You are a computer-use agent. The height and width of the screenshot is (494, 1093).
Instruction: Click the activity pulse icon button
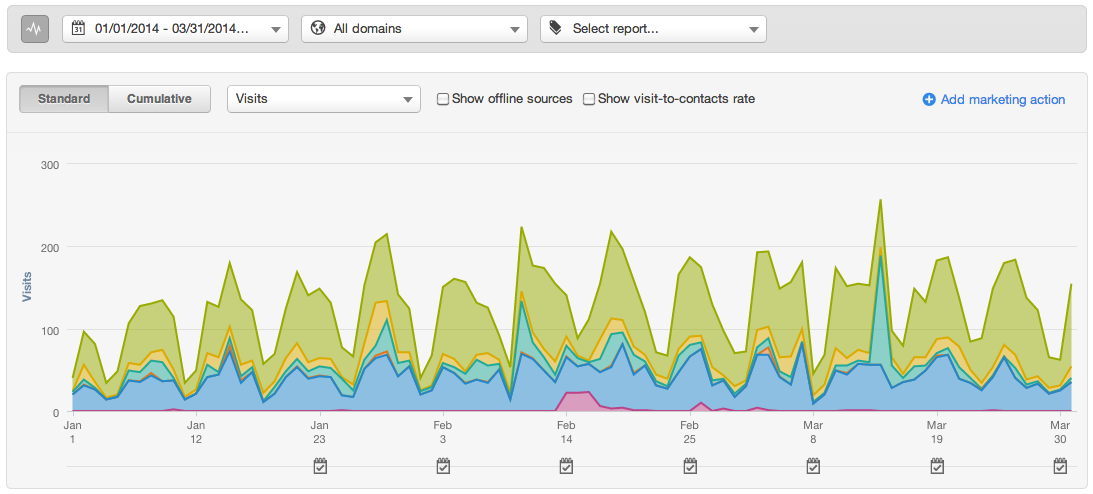[x=35, y=29]
